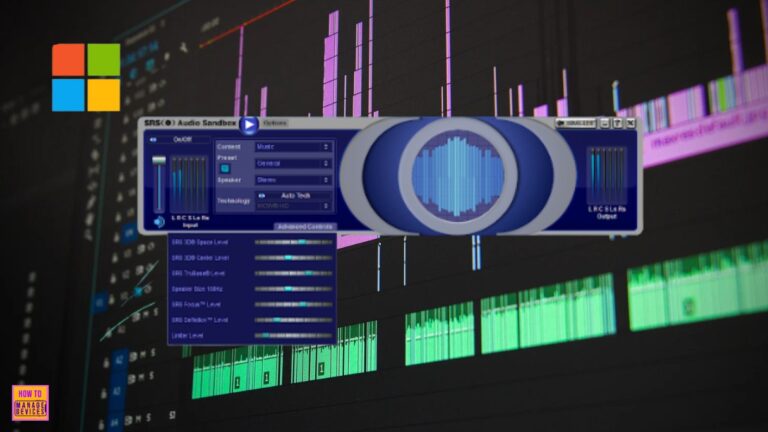Click the help question mark button
The width and height of the screenshot is (768, 432).
click(x=618, y=123)
